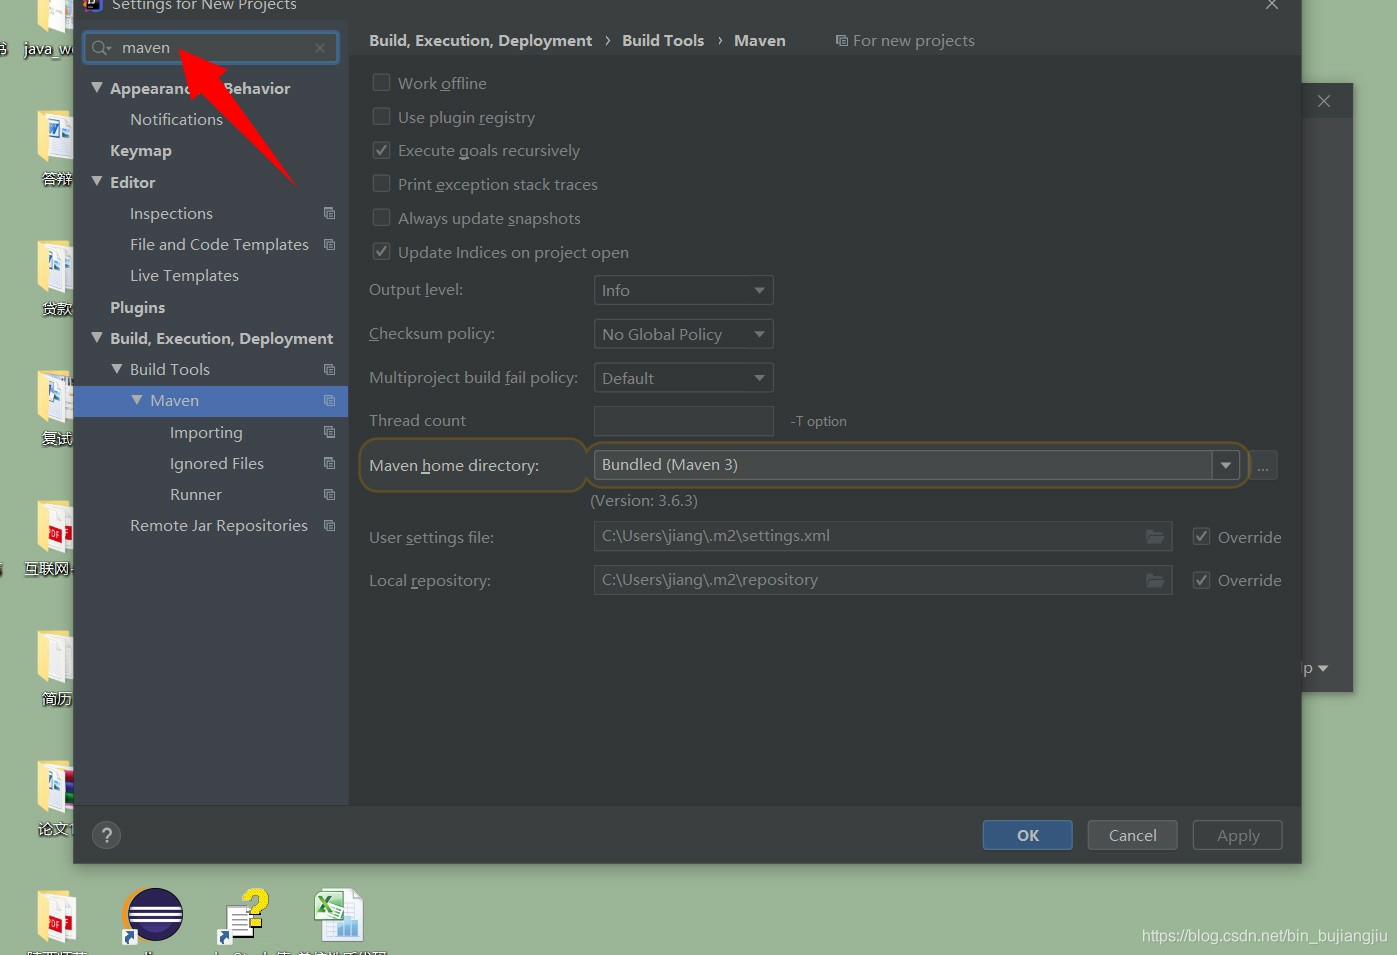Screen dimensions: 1397x955
Task: Click the Cancel button
Action: [1133, 835]
